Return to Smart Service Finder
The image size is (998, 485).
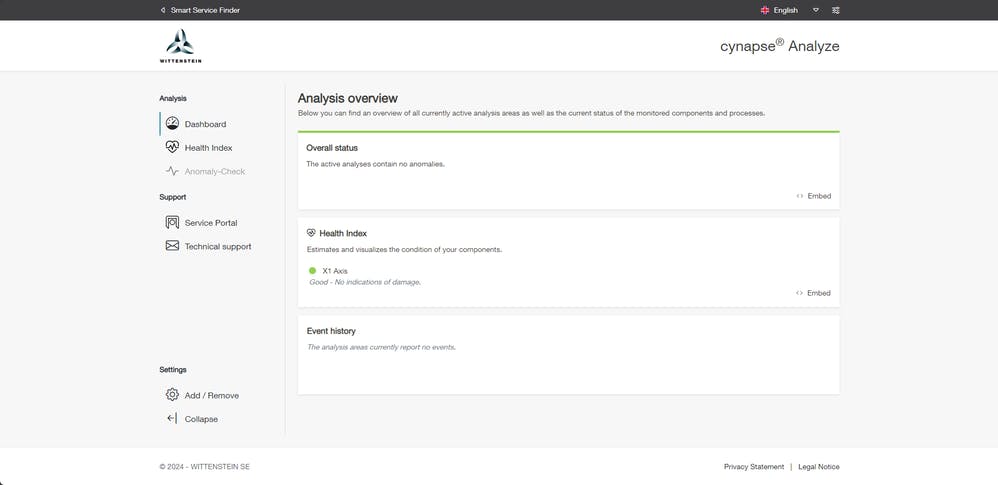tap(205, 10)
